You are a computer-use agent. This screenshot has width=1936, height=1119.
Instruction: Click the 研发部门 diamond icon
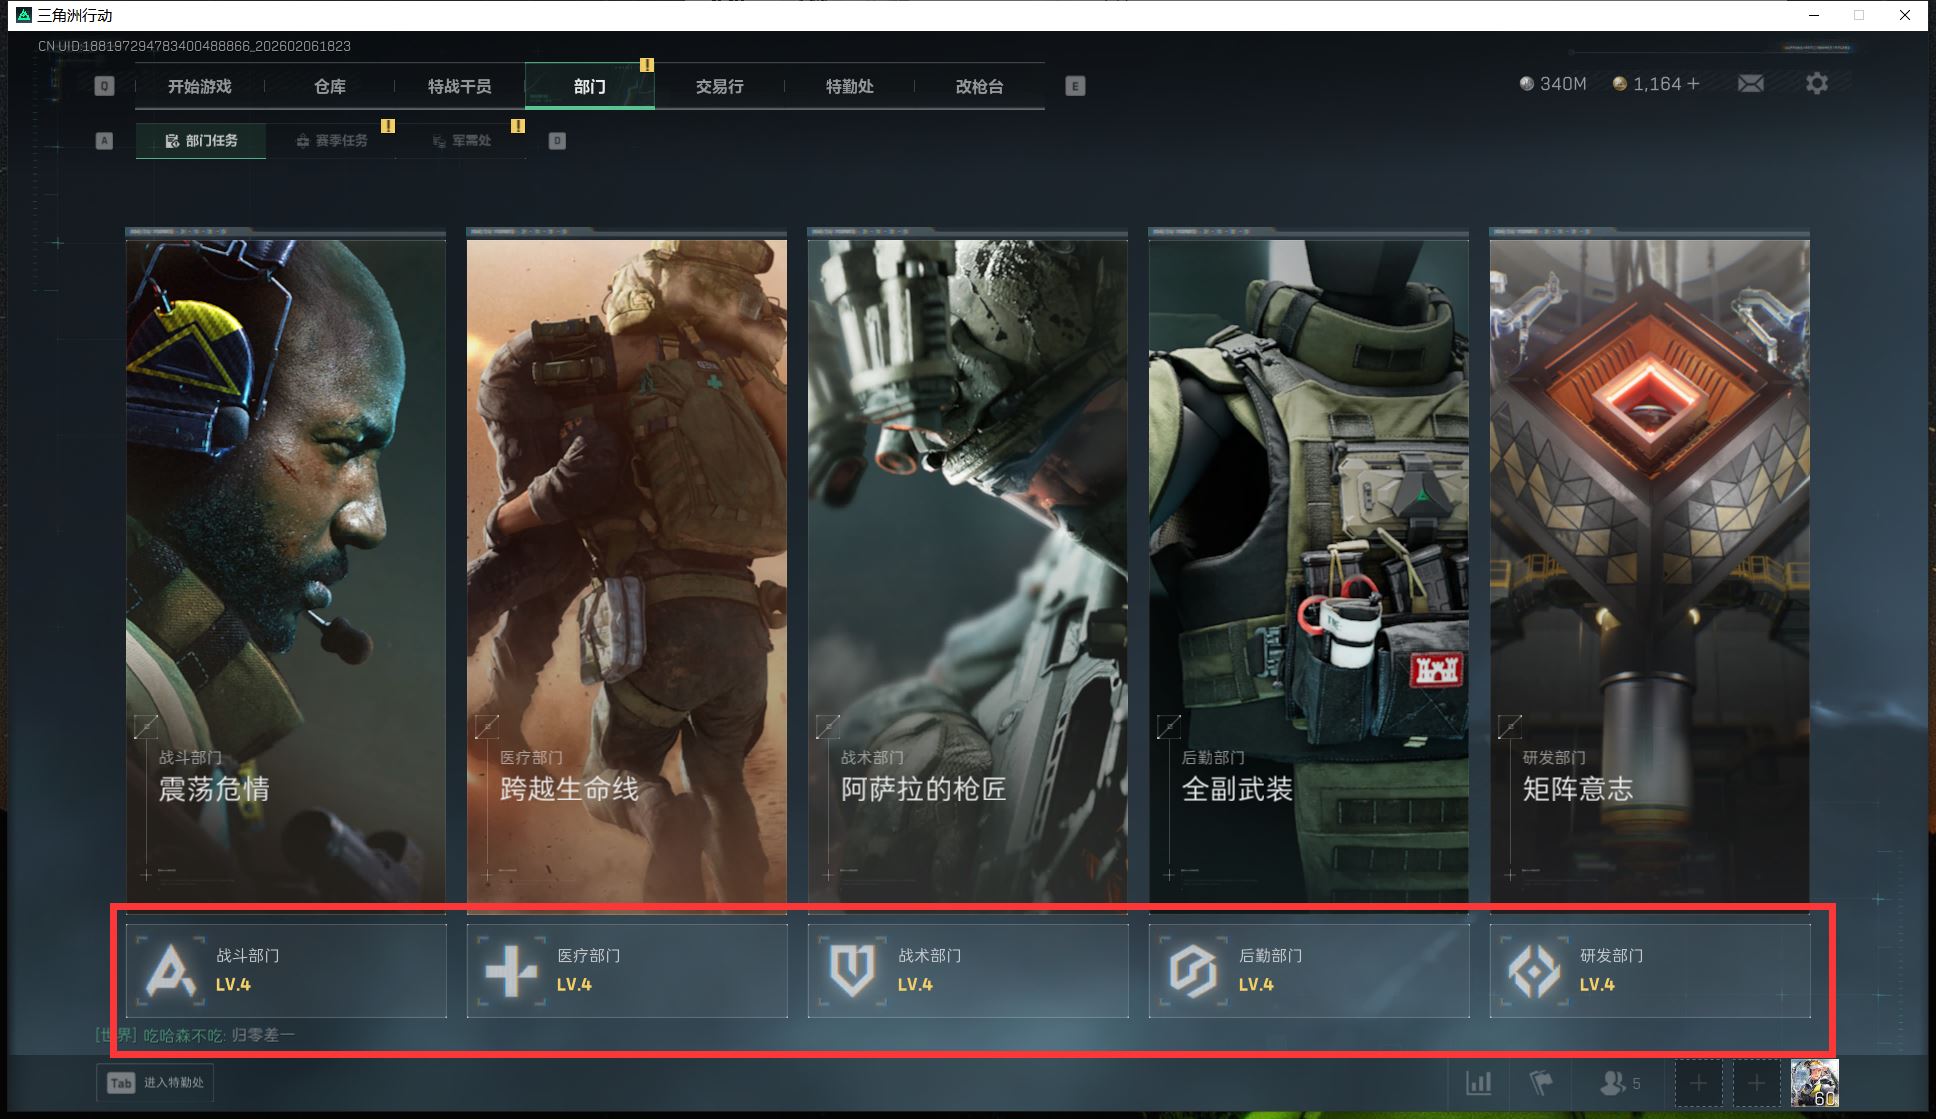tap(1534, 970)
